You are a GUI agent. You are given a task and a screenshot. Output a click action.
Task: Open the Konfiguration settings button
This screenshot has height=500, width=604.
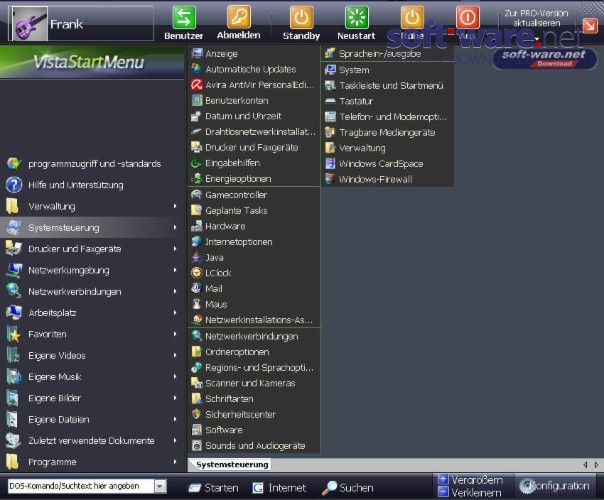click(x=554, y=486)
